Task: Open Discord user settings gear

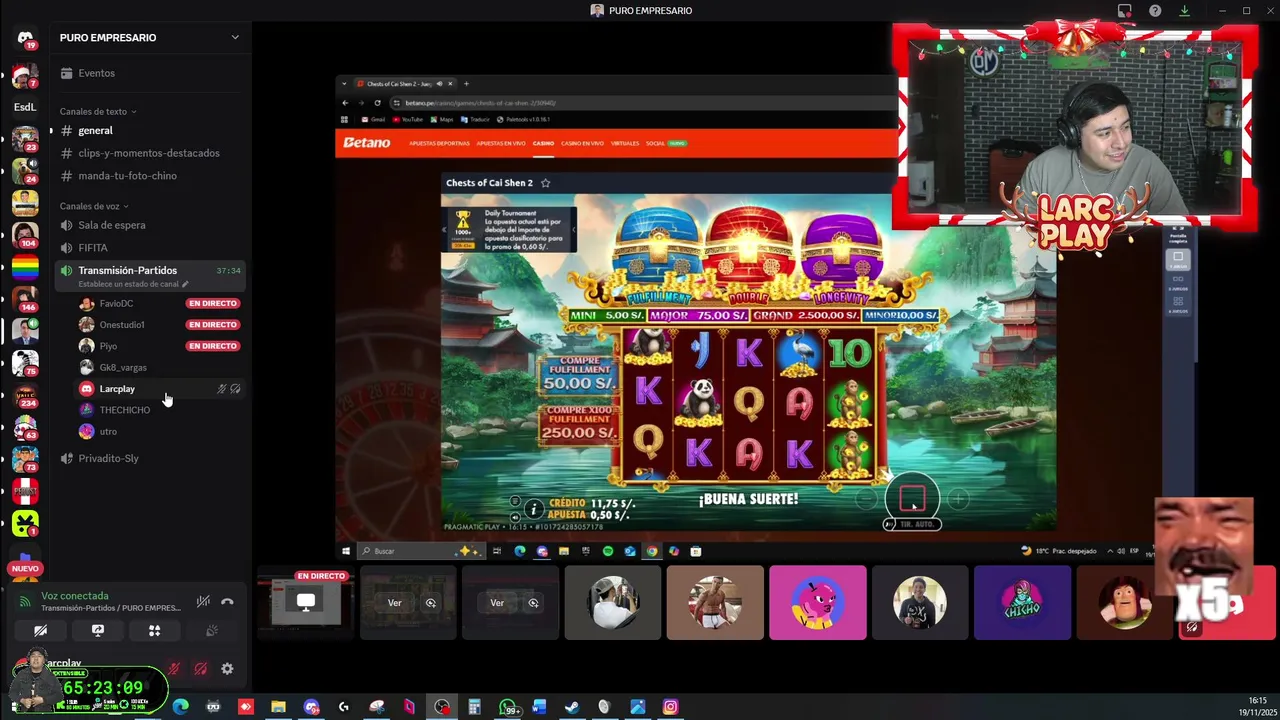Action: (x=227, y=669)
